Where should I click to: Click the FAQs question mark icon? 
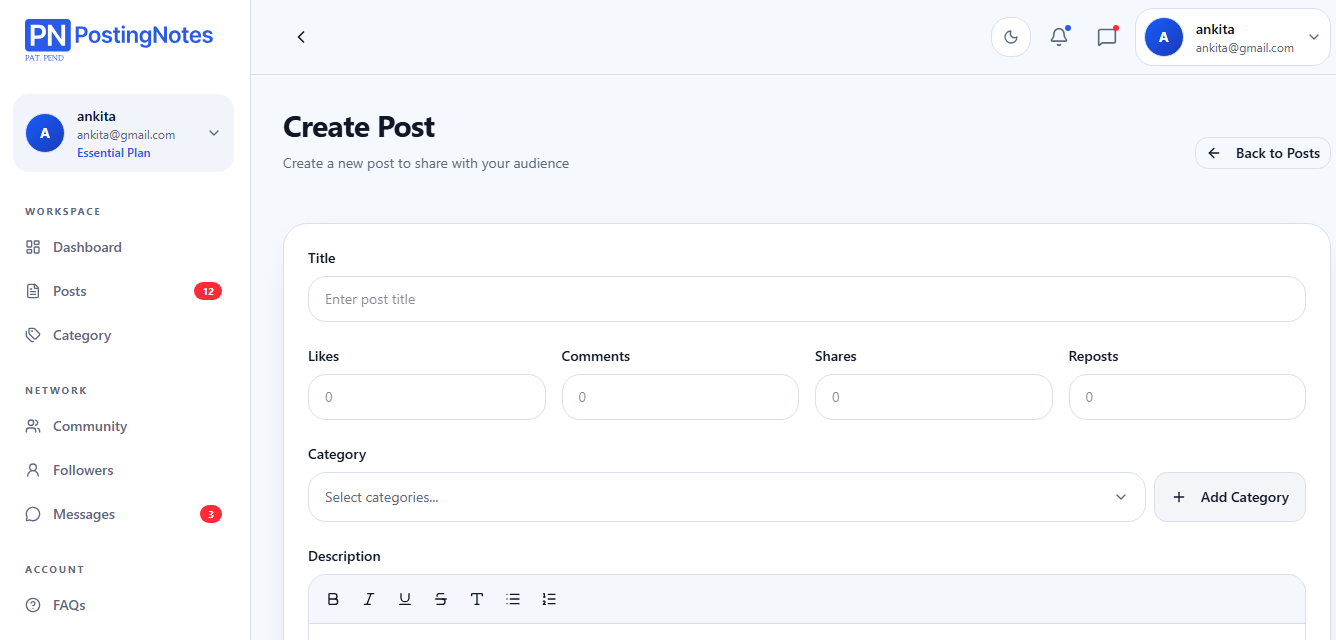click(33, 605)
